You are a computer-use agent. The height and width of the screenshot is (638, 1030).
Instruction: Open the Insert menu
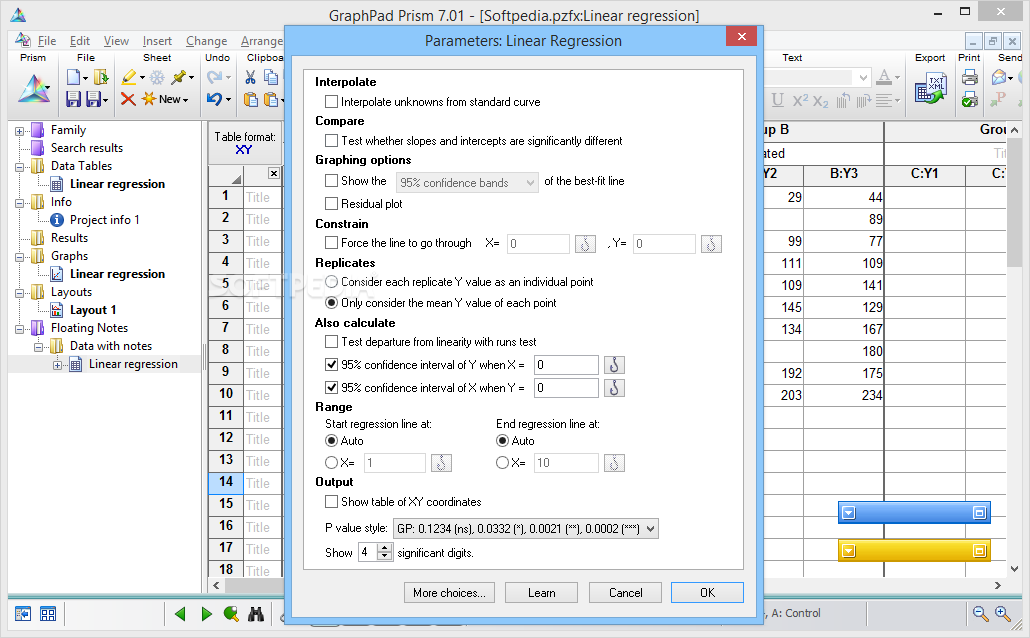[157, 41]
